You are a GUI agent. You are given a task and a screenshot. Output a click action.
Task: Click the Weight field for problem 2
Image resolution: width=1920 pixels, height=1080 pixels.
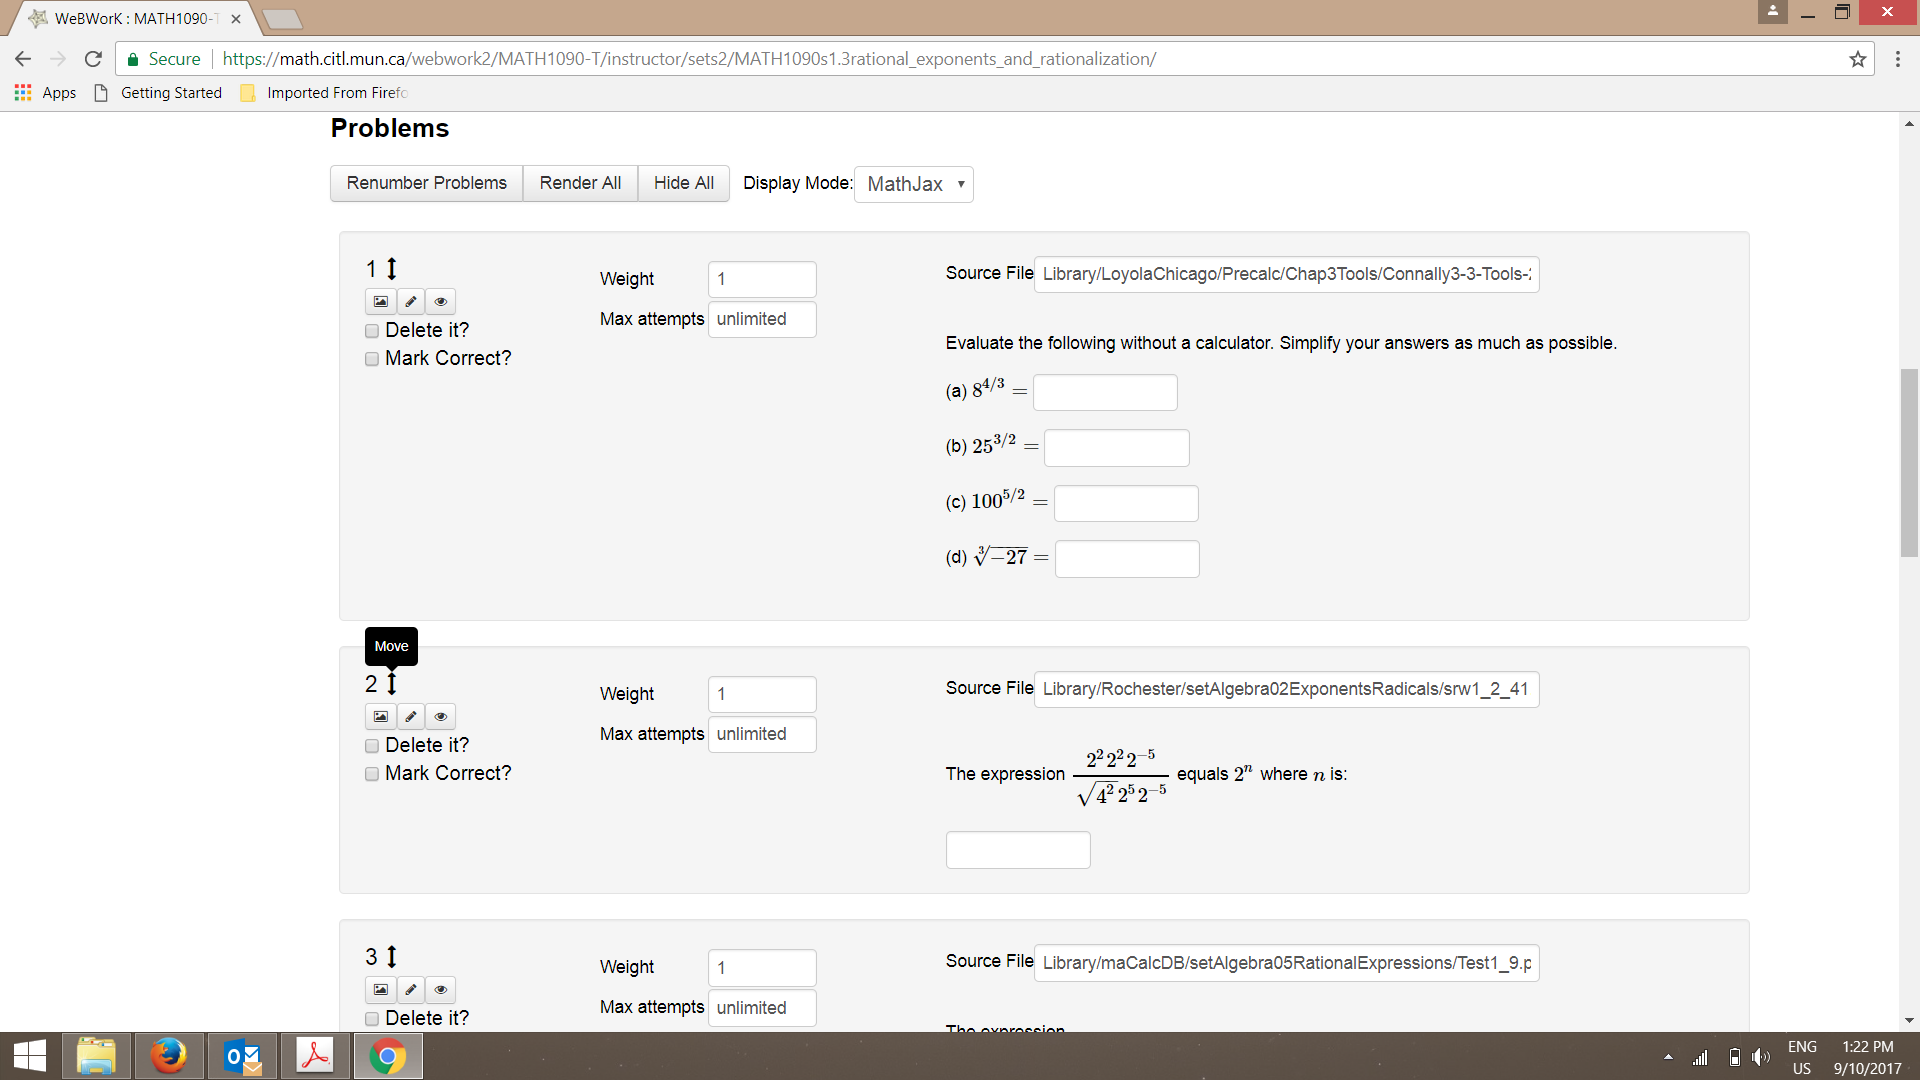tap(762, 694)
